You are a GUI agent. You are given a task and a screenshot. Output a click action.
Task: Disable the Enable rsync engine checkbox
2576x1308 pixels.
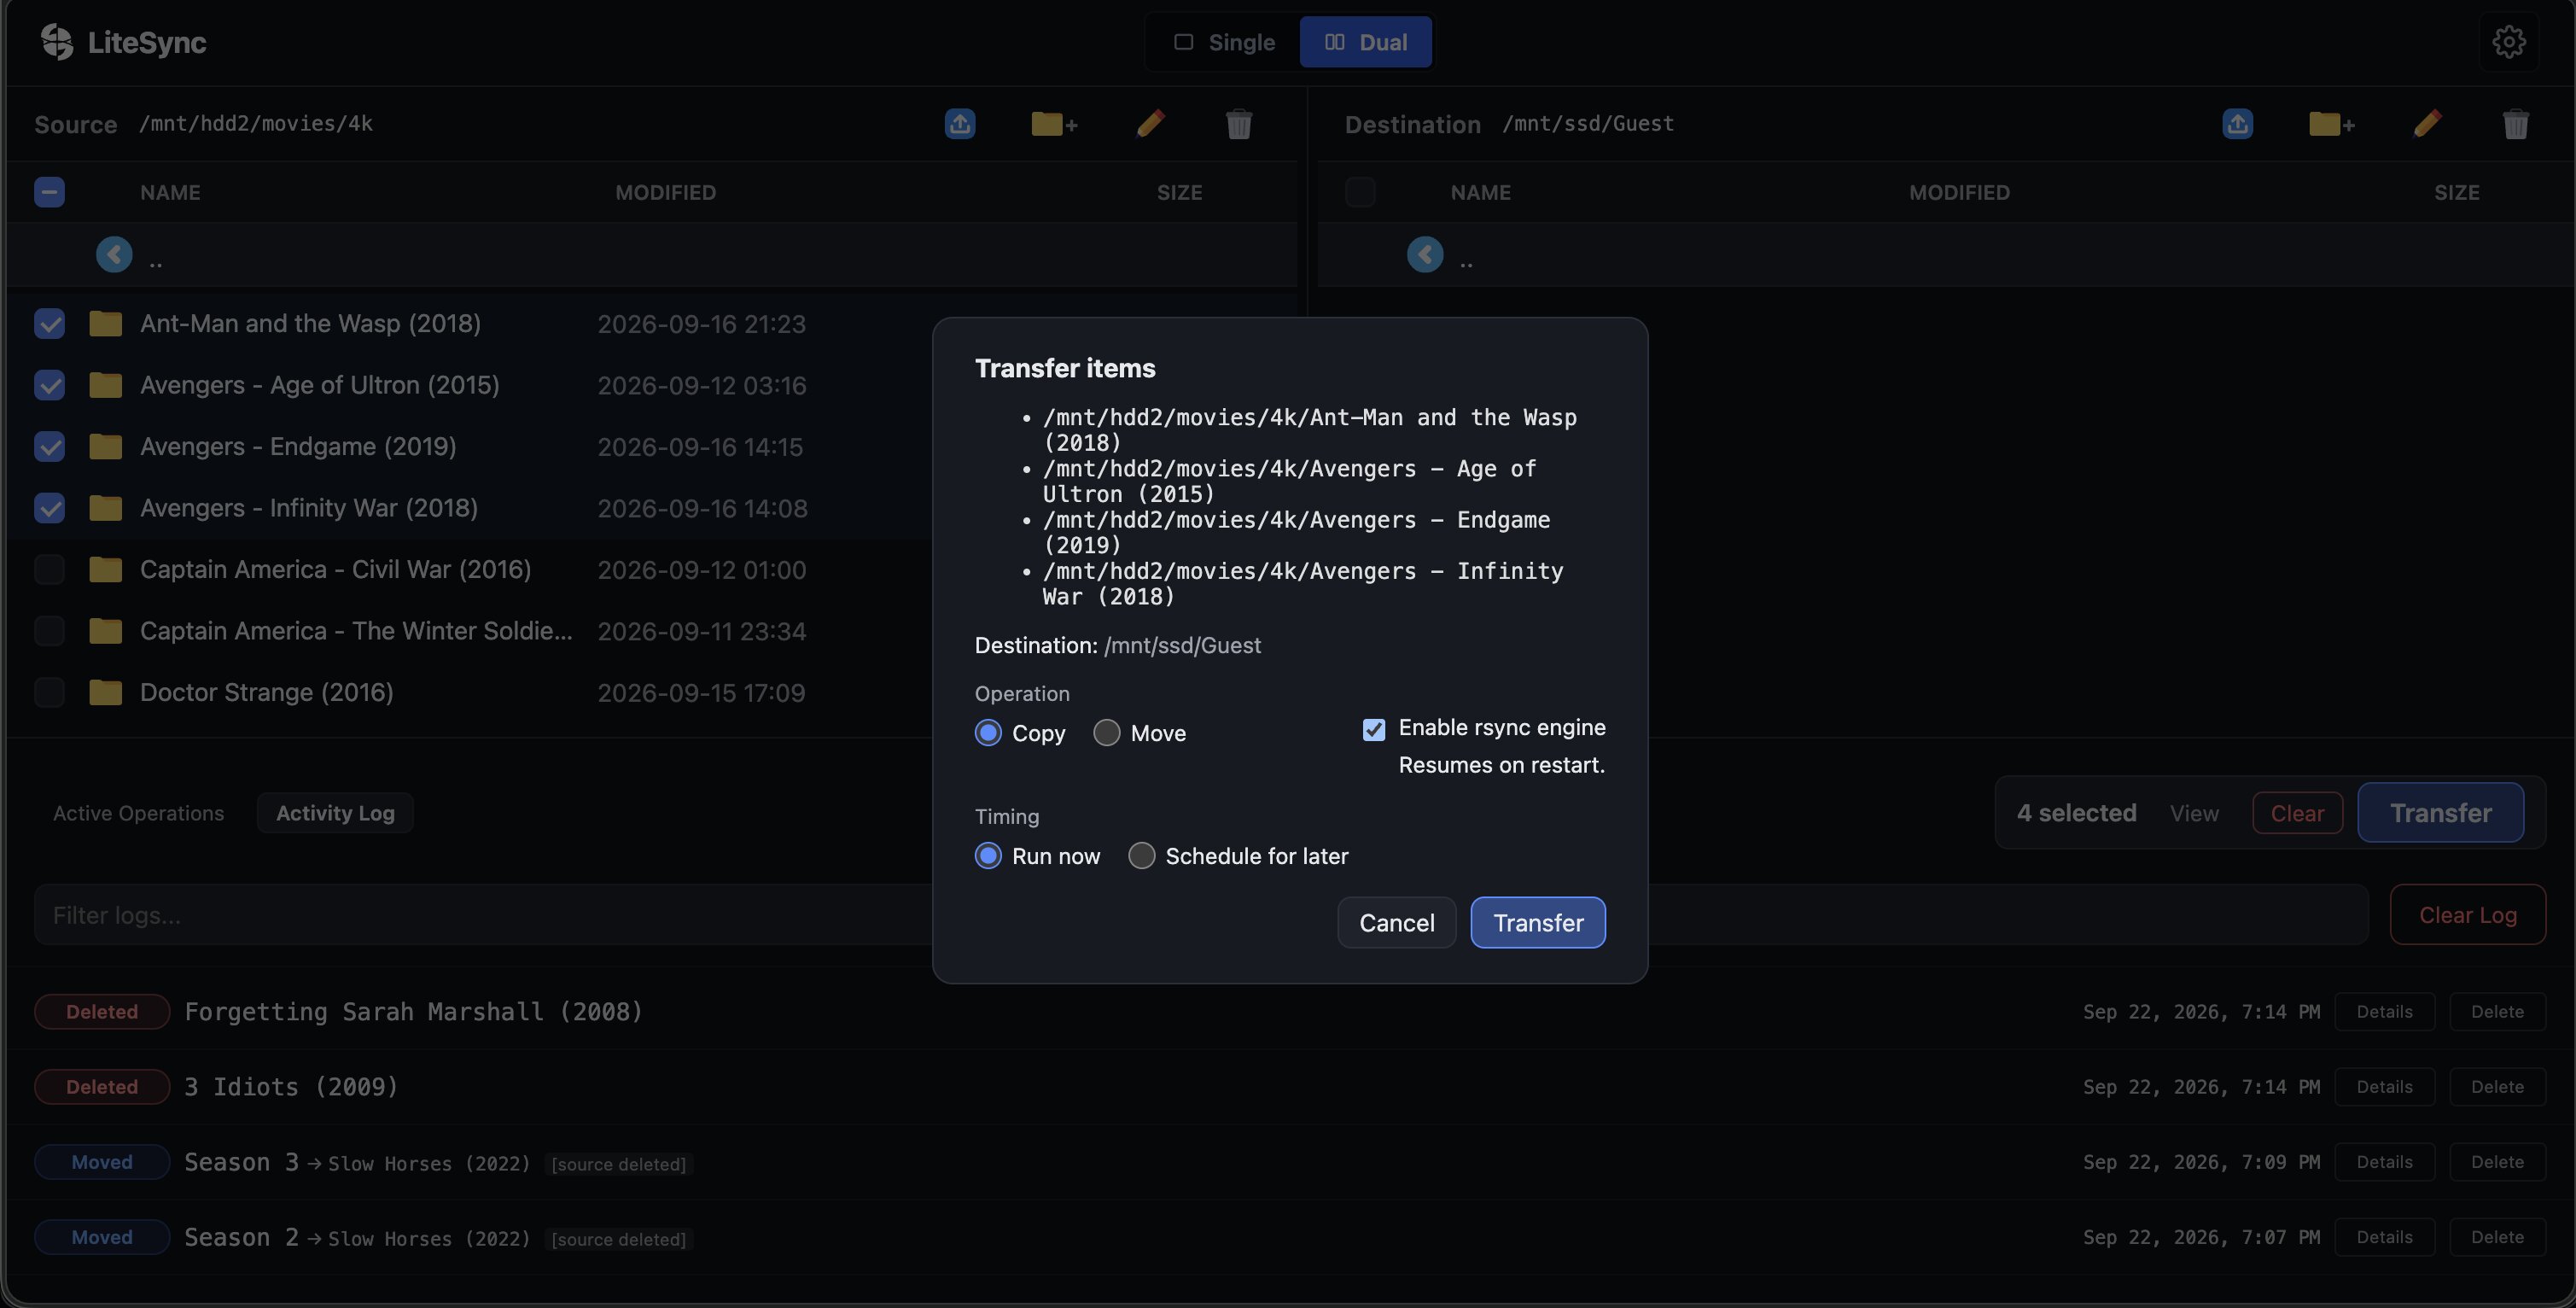[x=1374, y=729]
